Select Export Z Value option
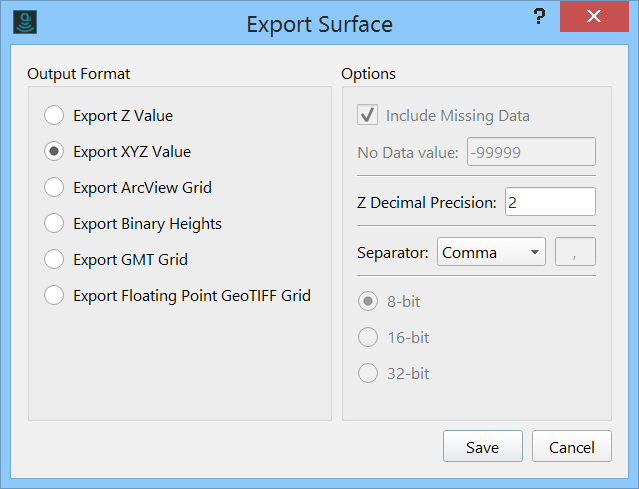Image resolution: width=639 pixels, height=489 pixels. 54,116
